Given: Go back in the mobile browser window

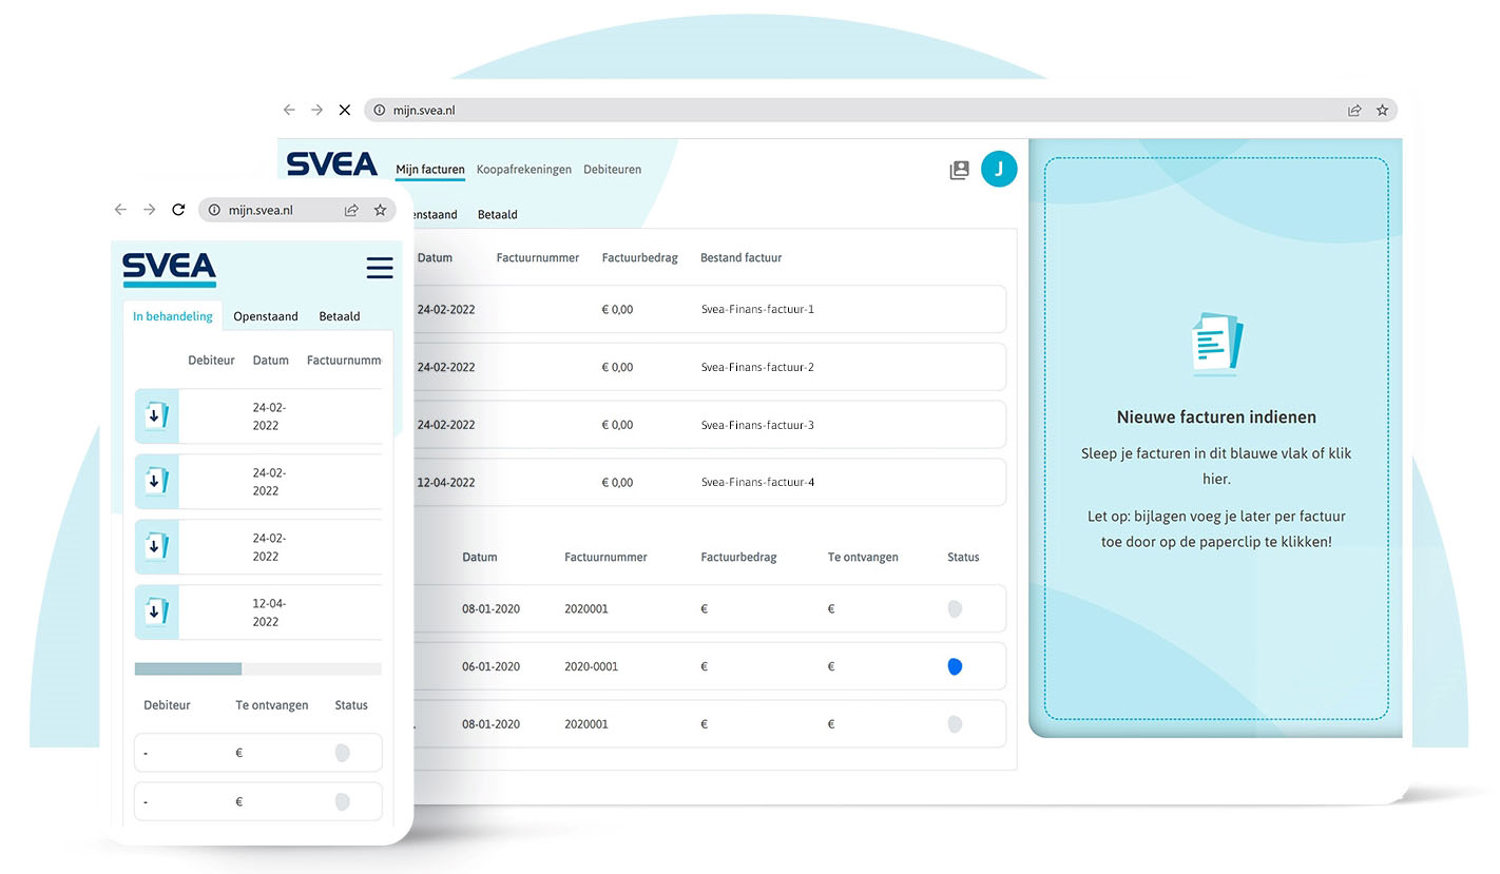Looking at the screenshot, I should tap(121, 210).
